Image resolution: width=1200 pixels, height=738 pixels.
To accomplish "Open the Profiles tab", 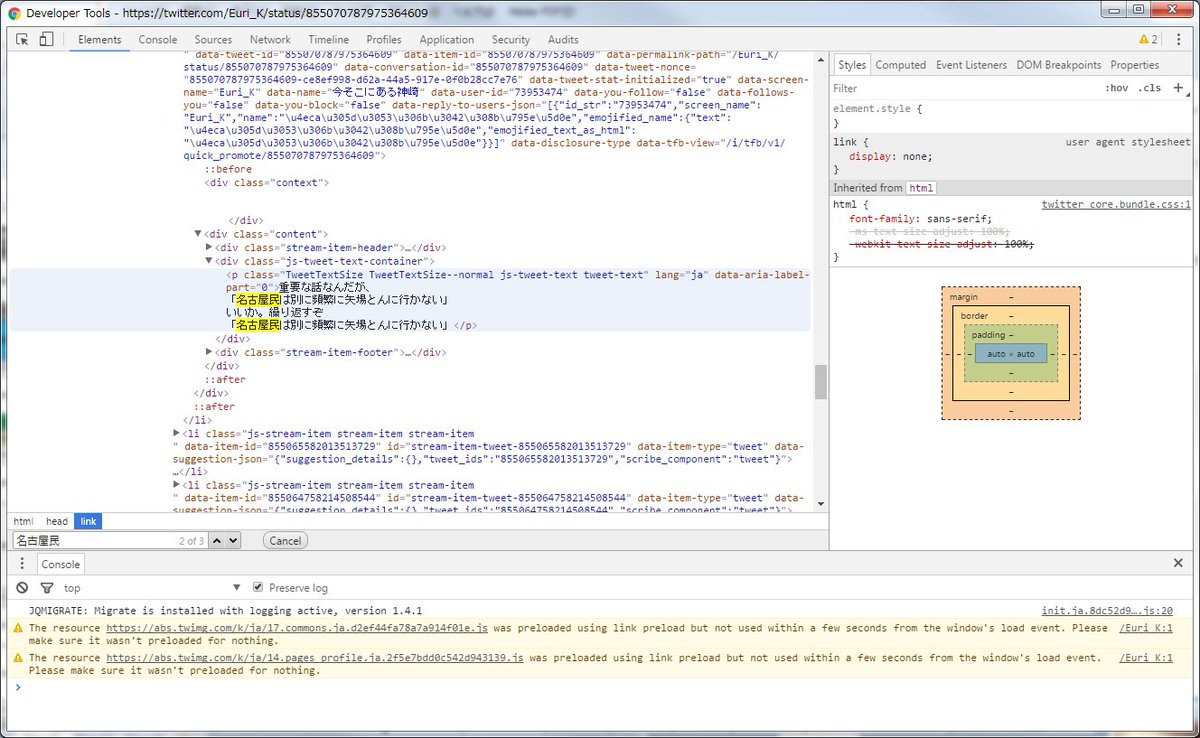I will click(x=384, y=40).
